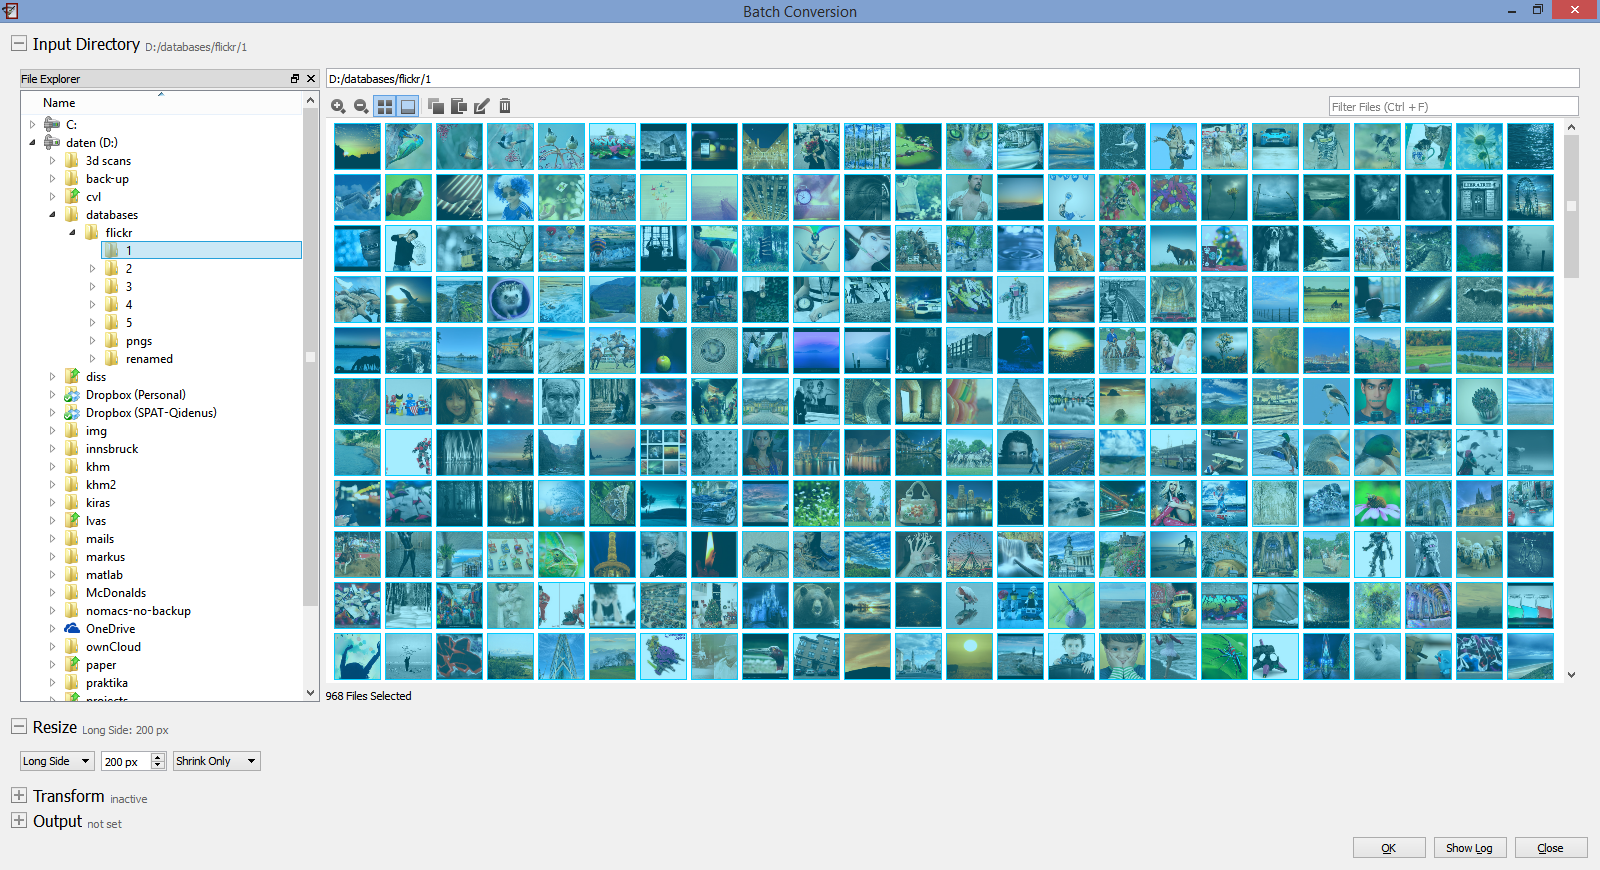Select folder 2 under flickr

tap(129, 269)
